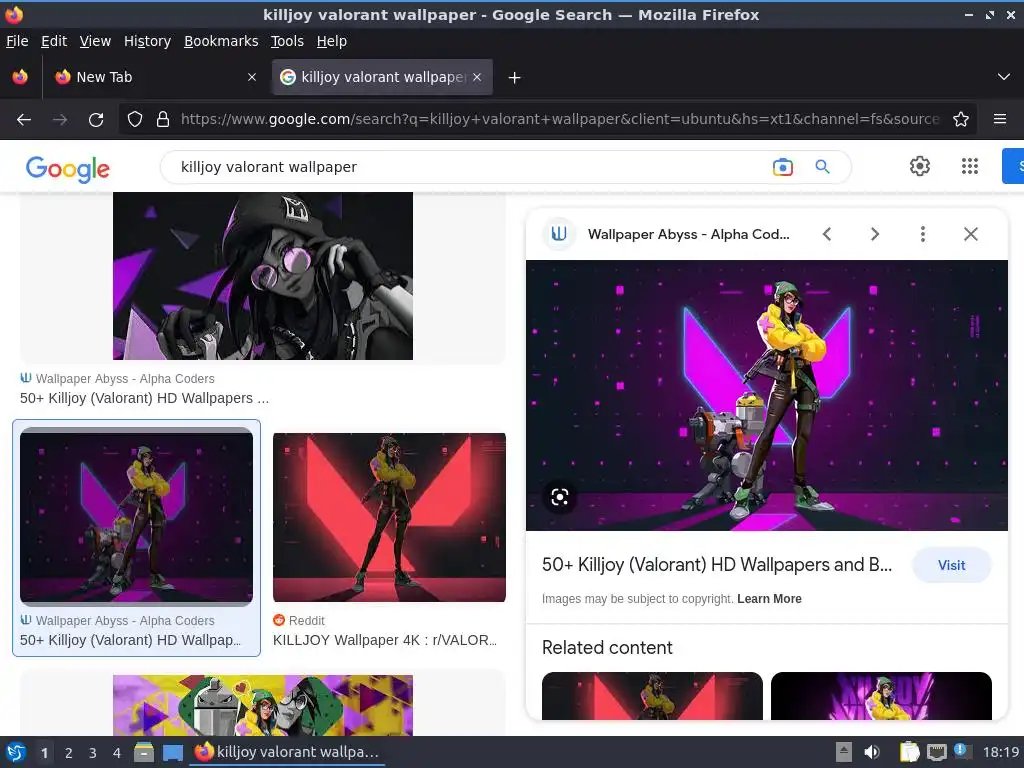Click the clipboard tray icon
This screenshot has height=768, width=1024.
tap(909, 752)
